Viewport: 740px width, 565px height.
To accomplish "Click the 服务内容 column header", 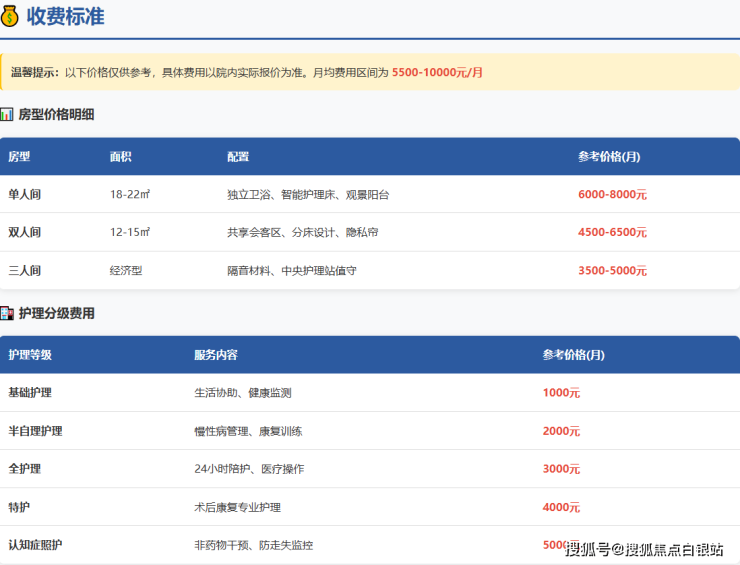I will click(x=216, y=355).
